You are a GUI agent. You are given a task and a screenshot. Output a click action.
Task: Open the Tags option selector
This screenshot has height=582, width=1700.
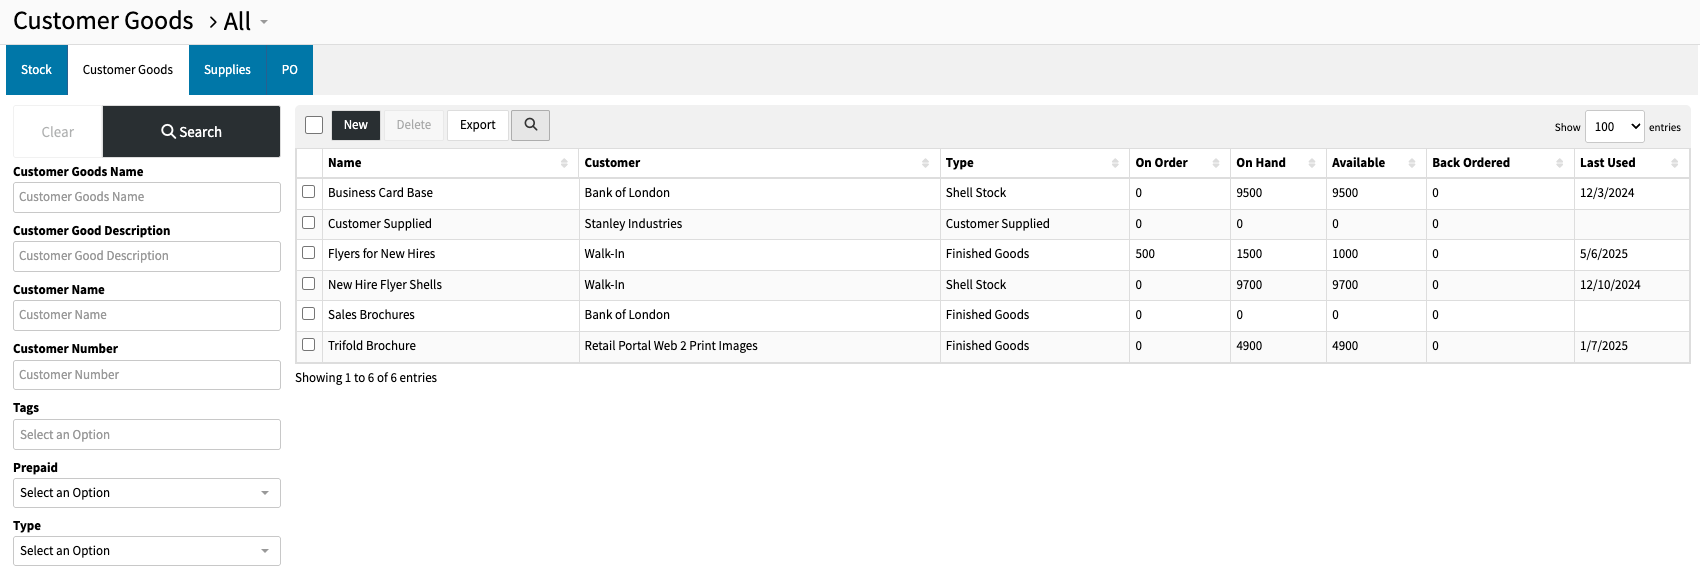(147, 435)
